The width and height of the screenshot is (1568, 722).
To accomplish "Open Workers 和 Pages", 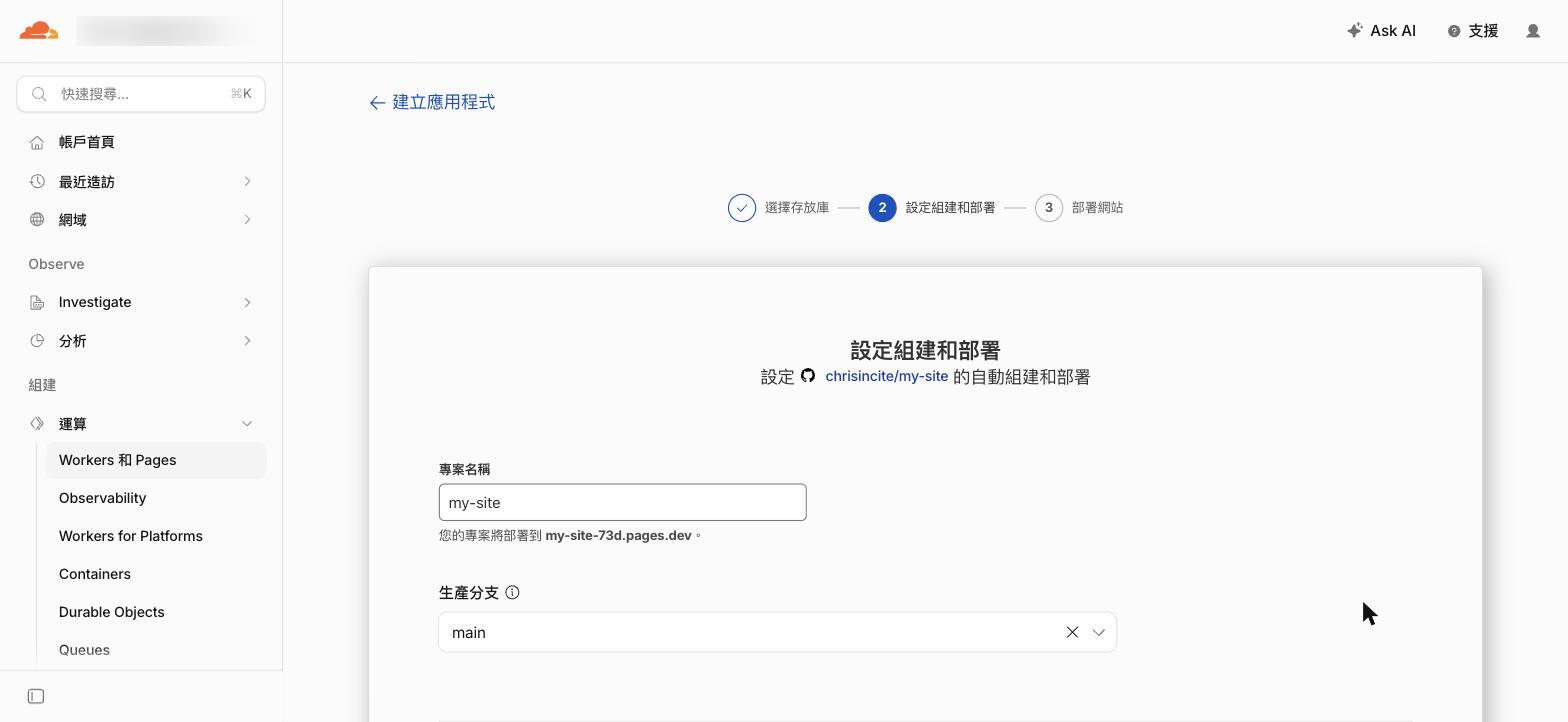I will pyautogui.click(x=156, y=460).
